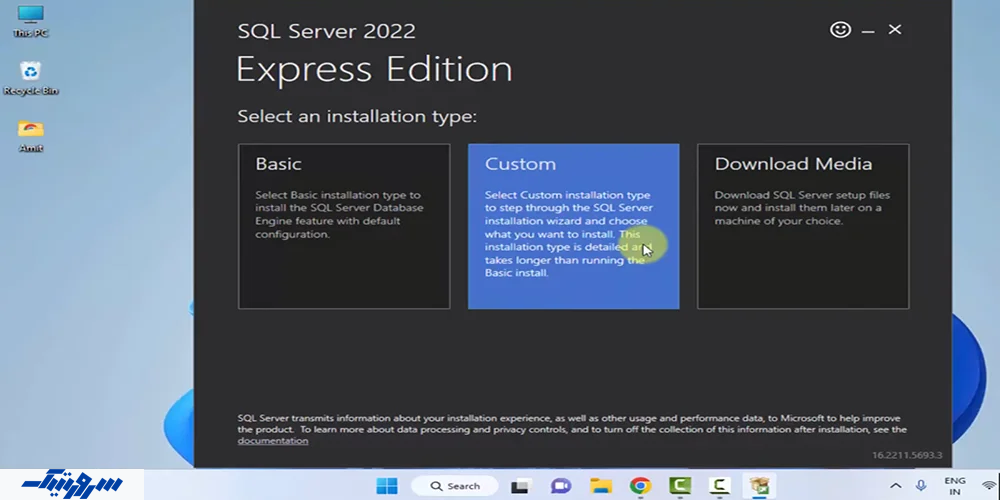Viewport: 1000px width, 500px height.
Task: Click the smiley feedback icon
Action: pos(840,29)
